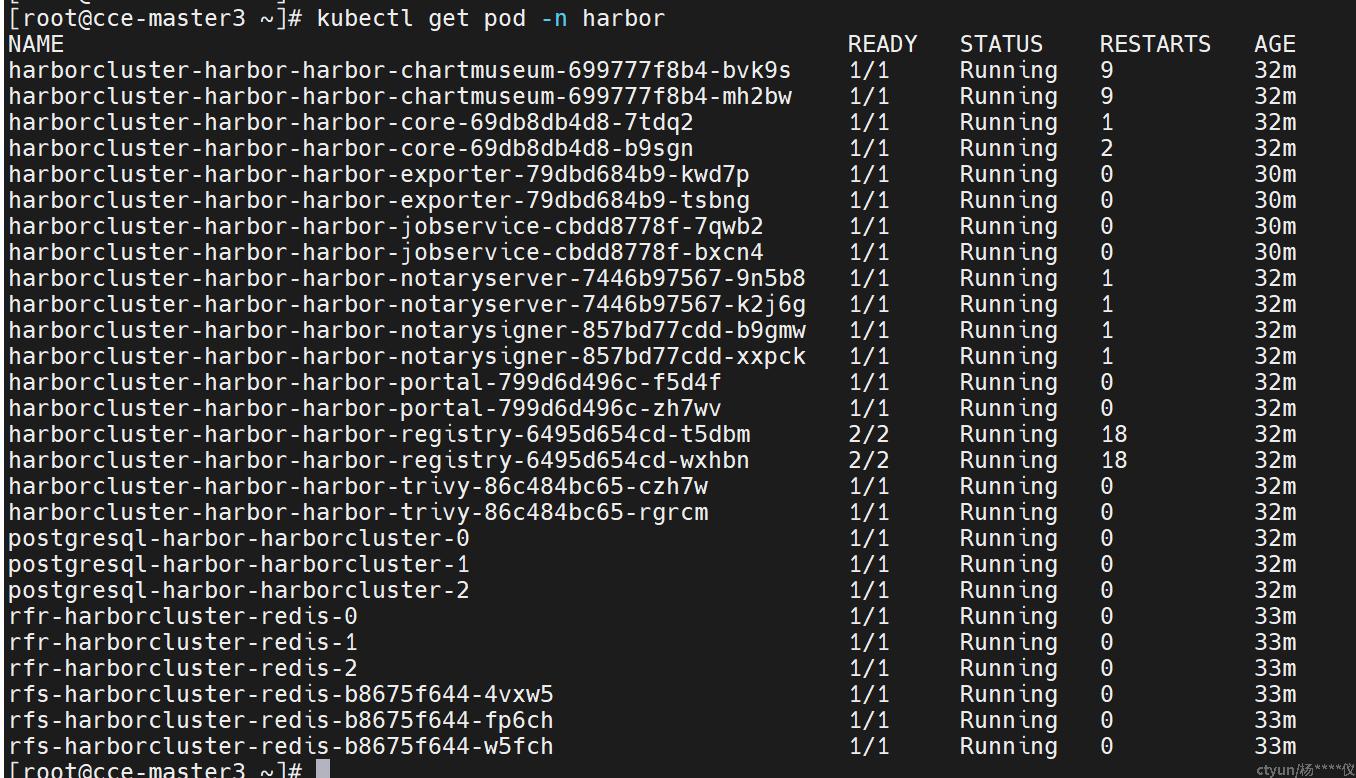Image resolution: width=1356 pixels, height=778 pixels.
Task: Click the NAME column header
Action: (x=36, y=44)
